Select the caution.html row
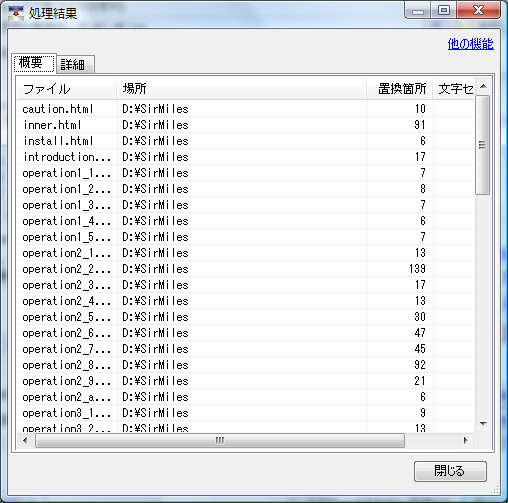The height and width of the screenshot is (503, 508). pyautogui.click(x=246, y=109)
